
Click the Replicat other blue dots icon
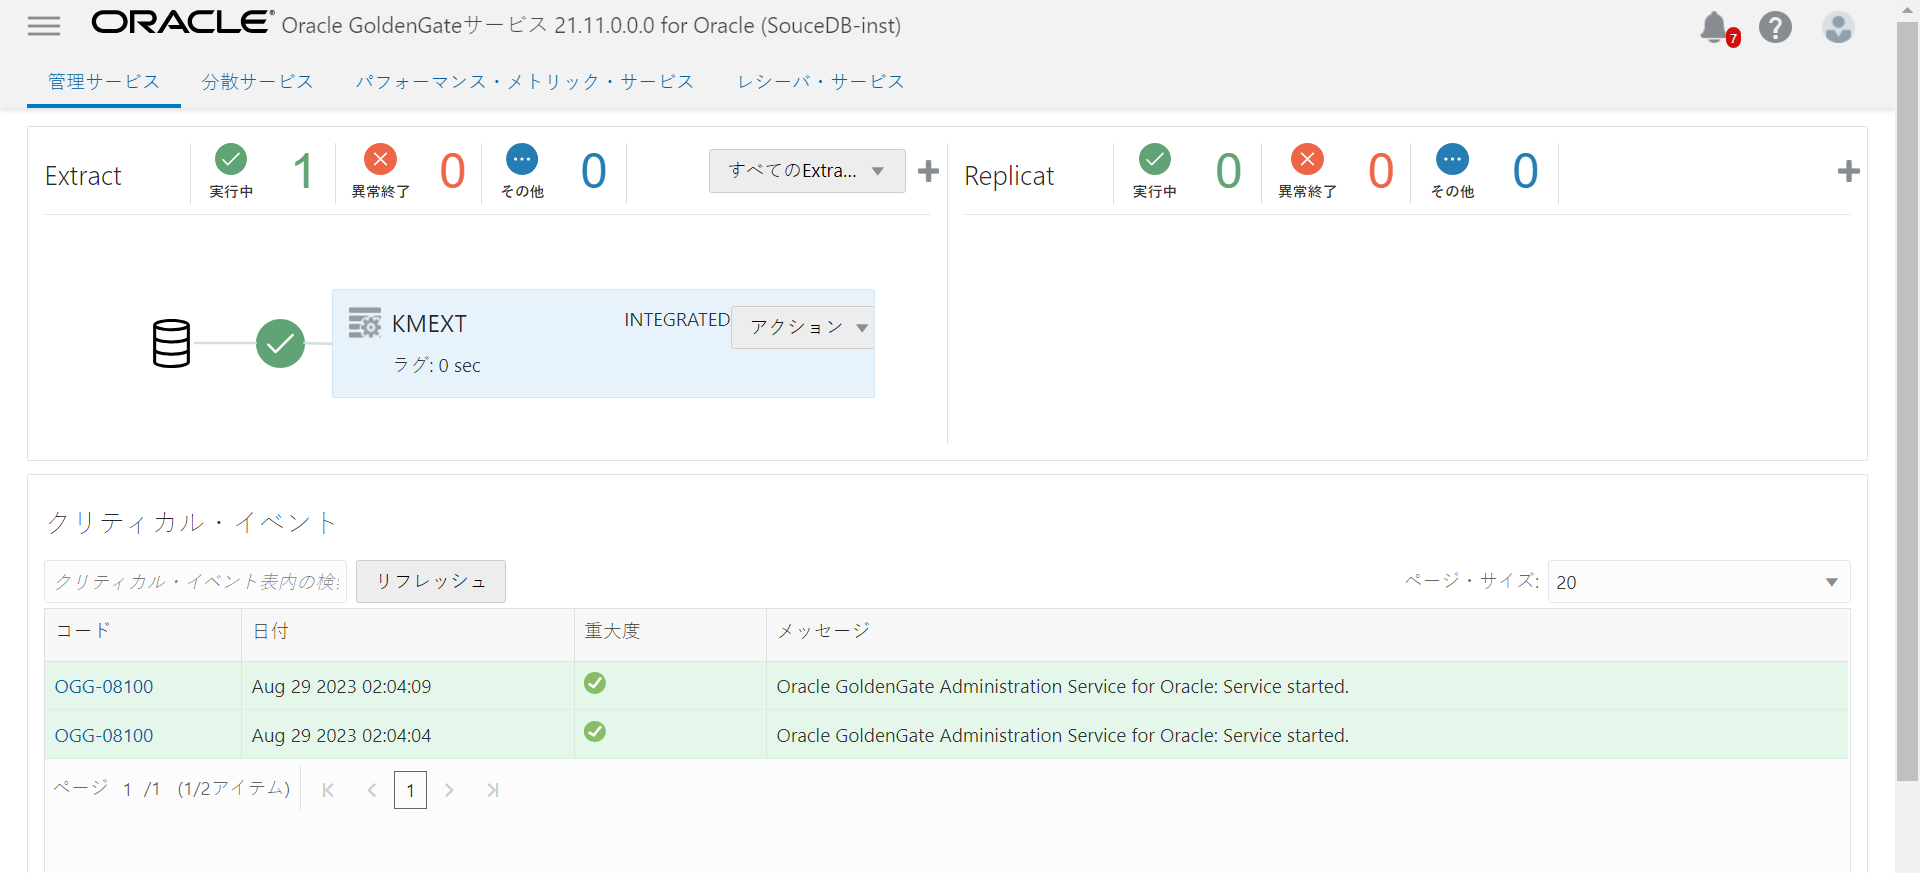(1452, 159)
